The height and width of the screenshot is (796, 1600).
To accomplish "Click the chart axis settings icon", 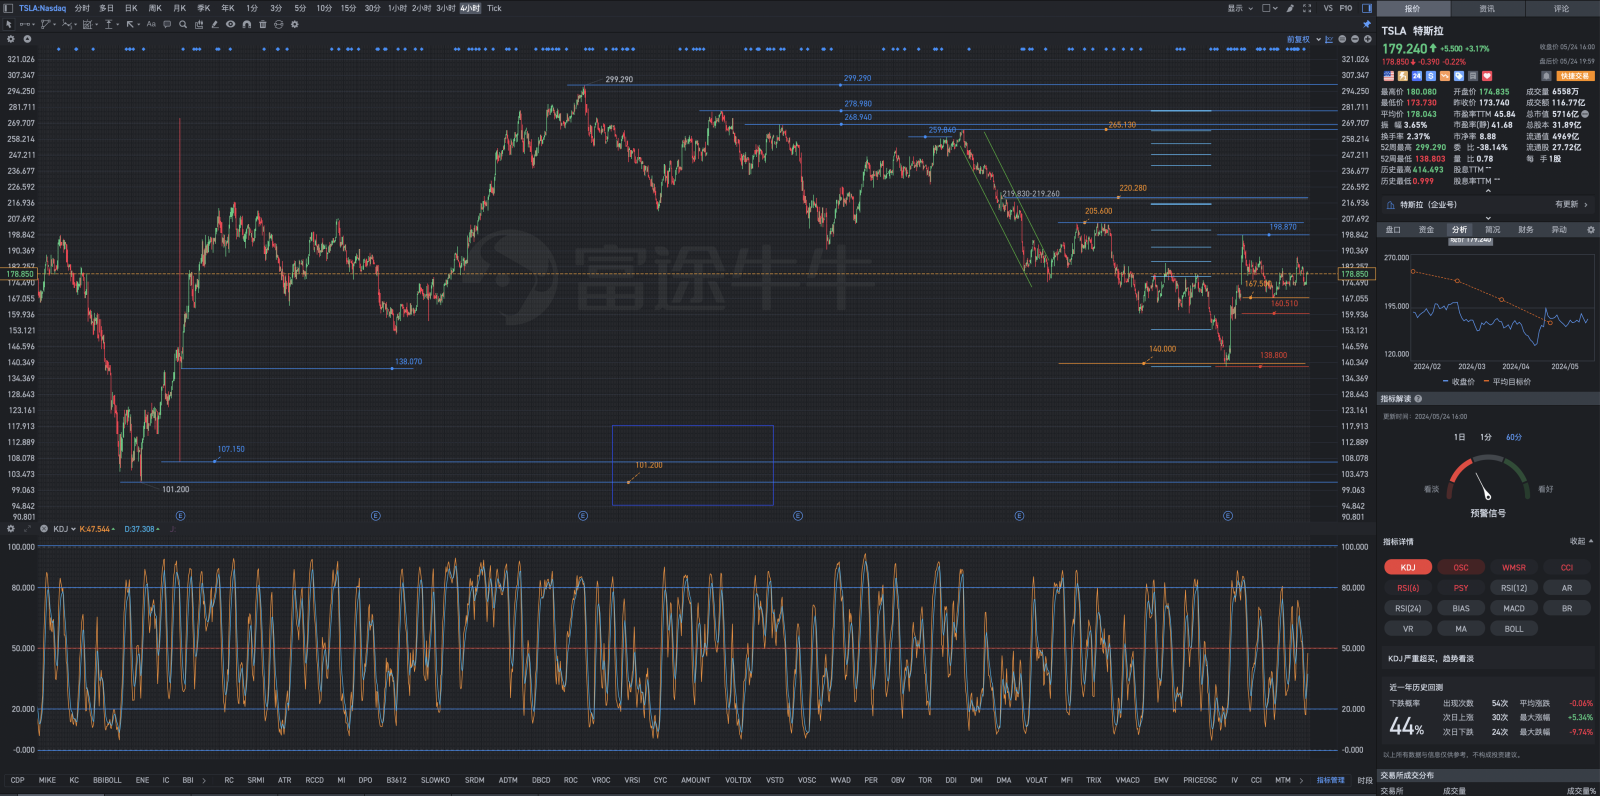I will (x=1329, y=39).
